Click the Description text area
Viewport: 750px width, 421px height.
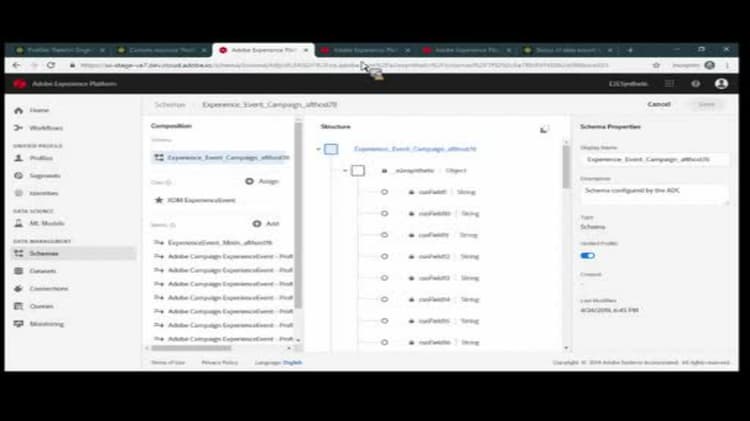654,194
